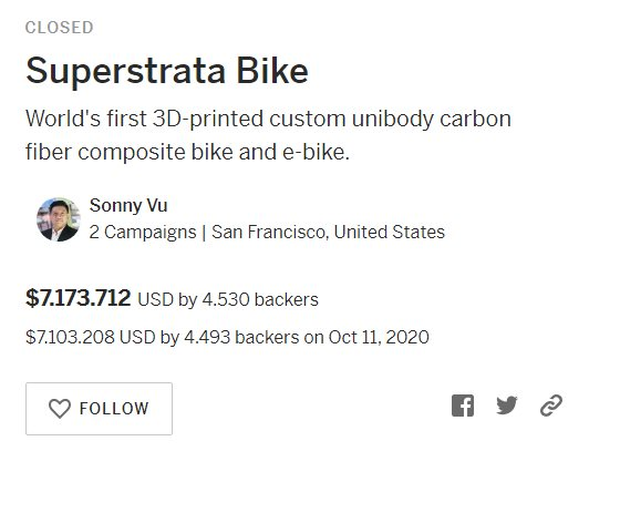This screenshot has height=513, width=620.
Task: Click the San Francisco, United States location
Action: tap(328, 232)
